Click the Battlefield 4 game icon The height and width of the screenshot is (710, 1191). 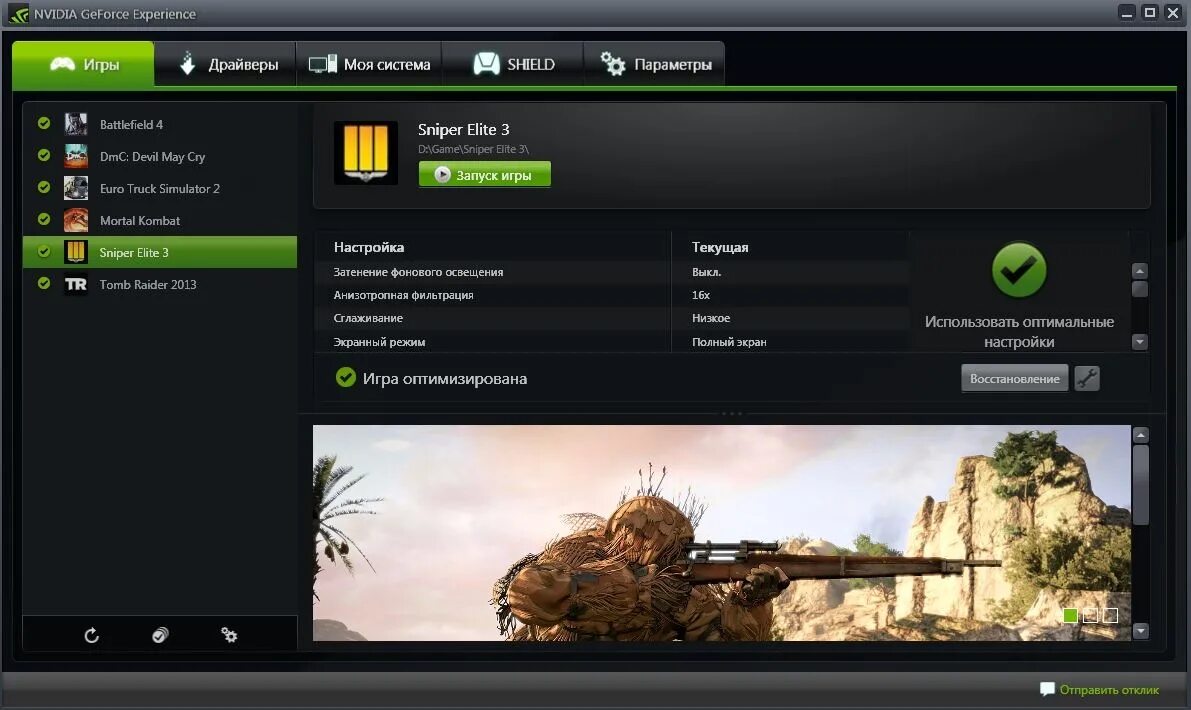pos(76,124)
